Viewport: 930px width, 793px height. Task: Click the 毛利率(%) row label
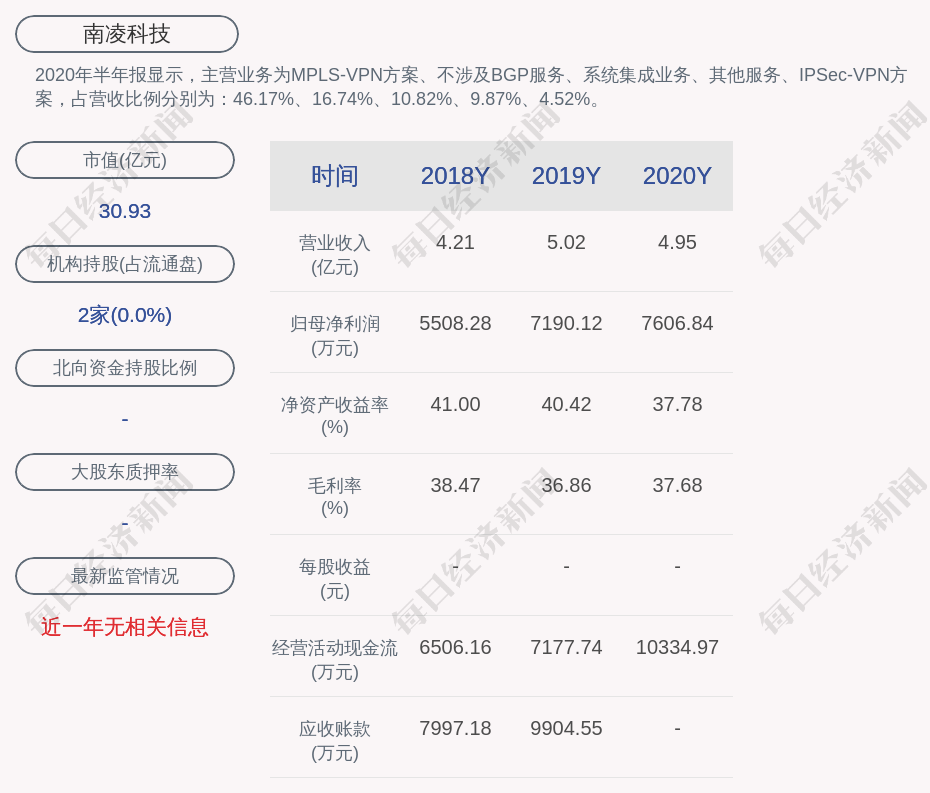coord(335,497)
